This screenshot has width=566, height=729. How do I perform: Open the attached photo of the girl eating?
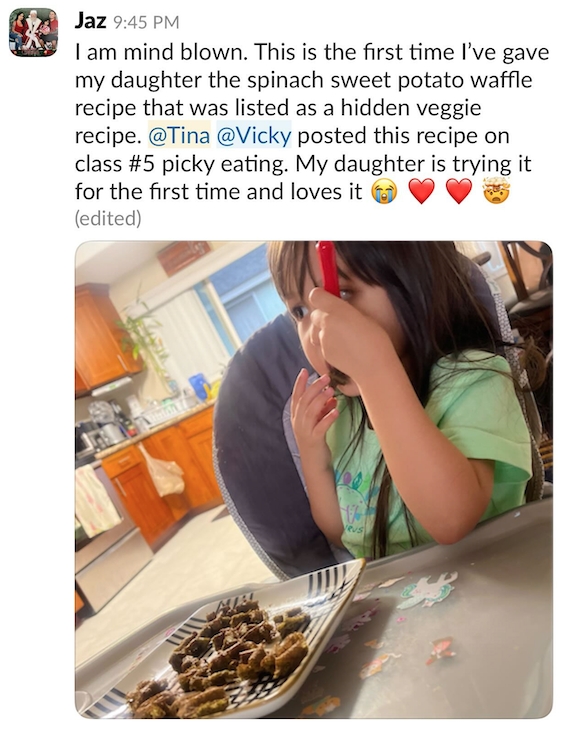pyautogui.click(x=314, y=480)
